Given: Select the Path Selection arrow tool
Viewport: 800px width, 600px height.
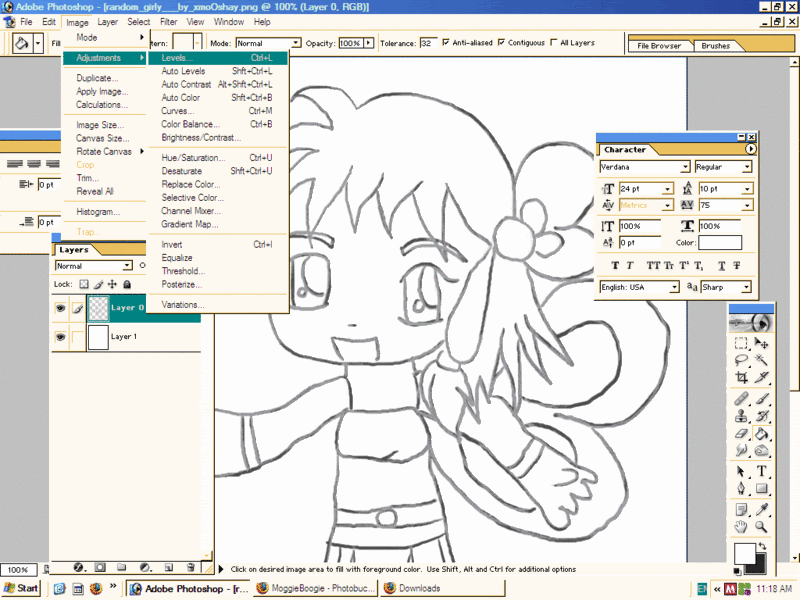Looking at the screenshot, I should [741, 471].
